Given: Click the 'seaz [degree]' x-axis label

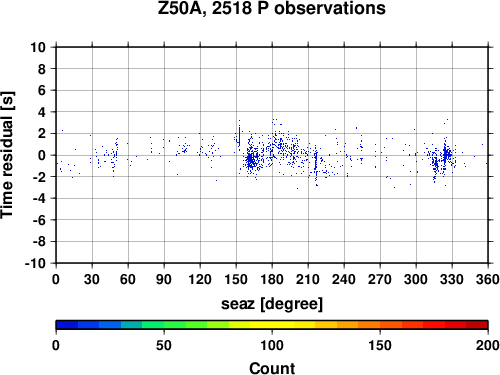Looking at the screenshot, I should (x=272, y=304).
